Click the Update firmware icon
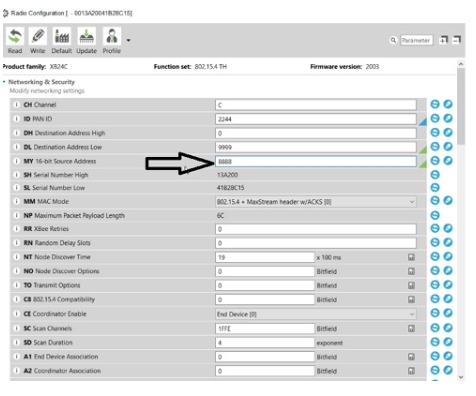 click(x=86, y=36)
